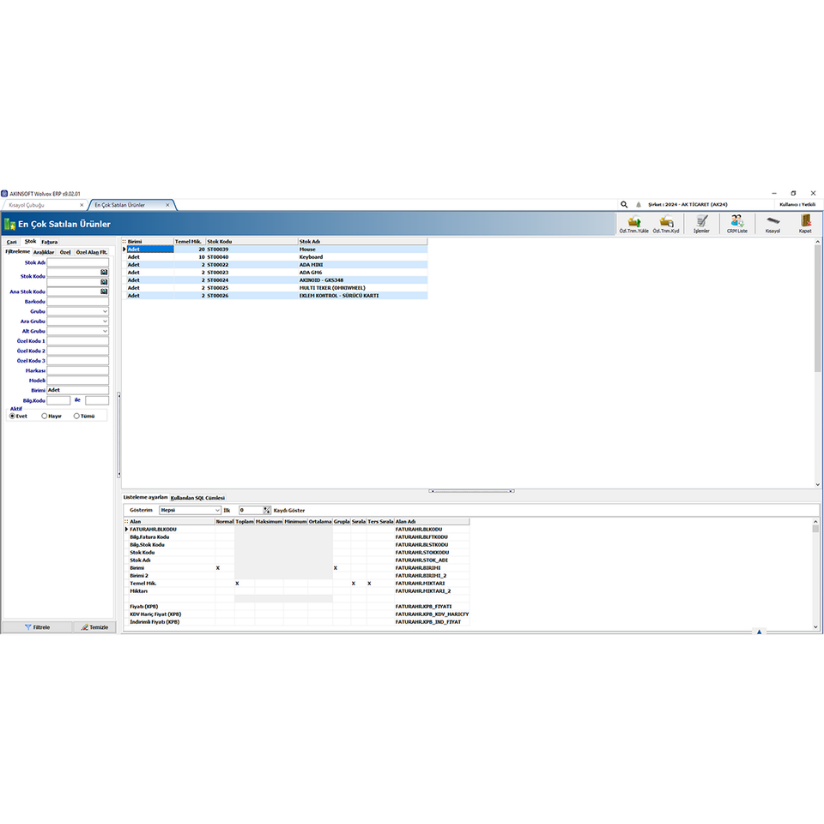Click the search magnifier icon in title bar
Image resolution: width=824 pixels, height=824 pixels.
[x=624, y=205]
